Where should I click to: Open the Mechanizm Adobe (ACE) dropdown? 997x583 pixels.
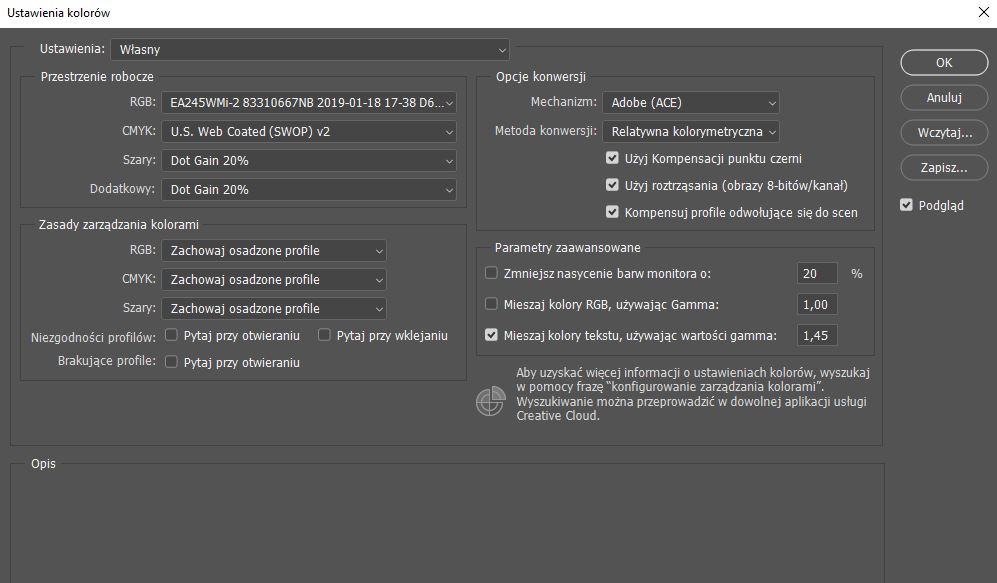(x=690, y=102)
